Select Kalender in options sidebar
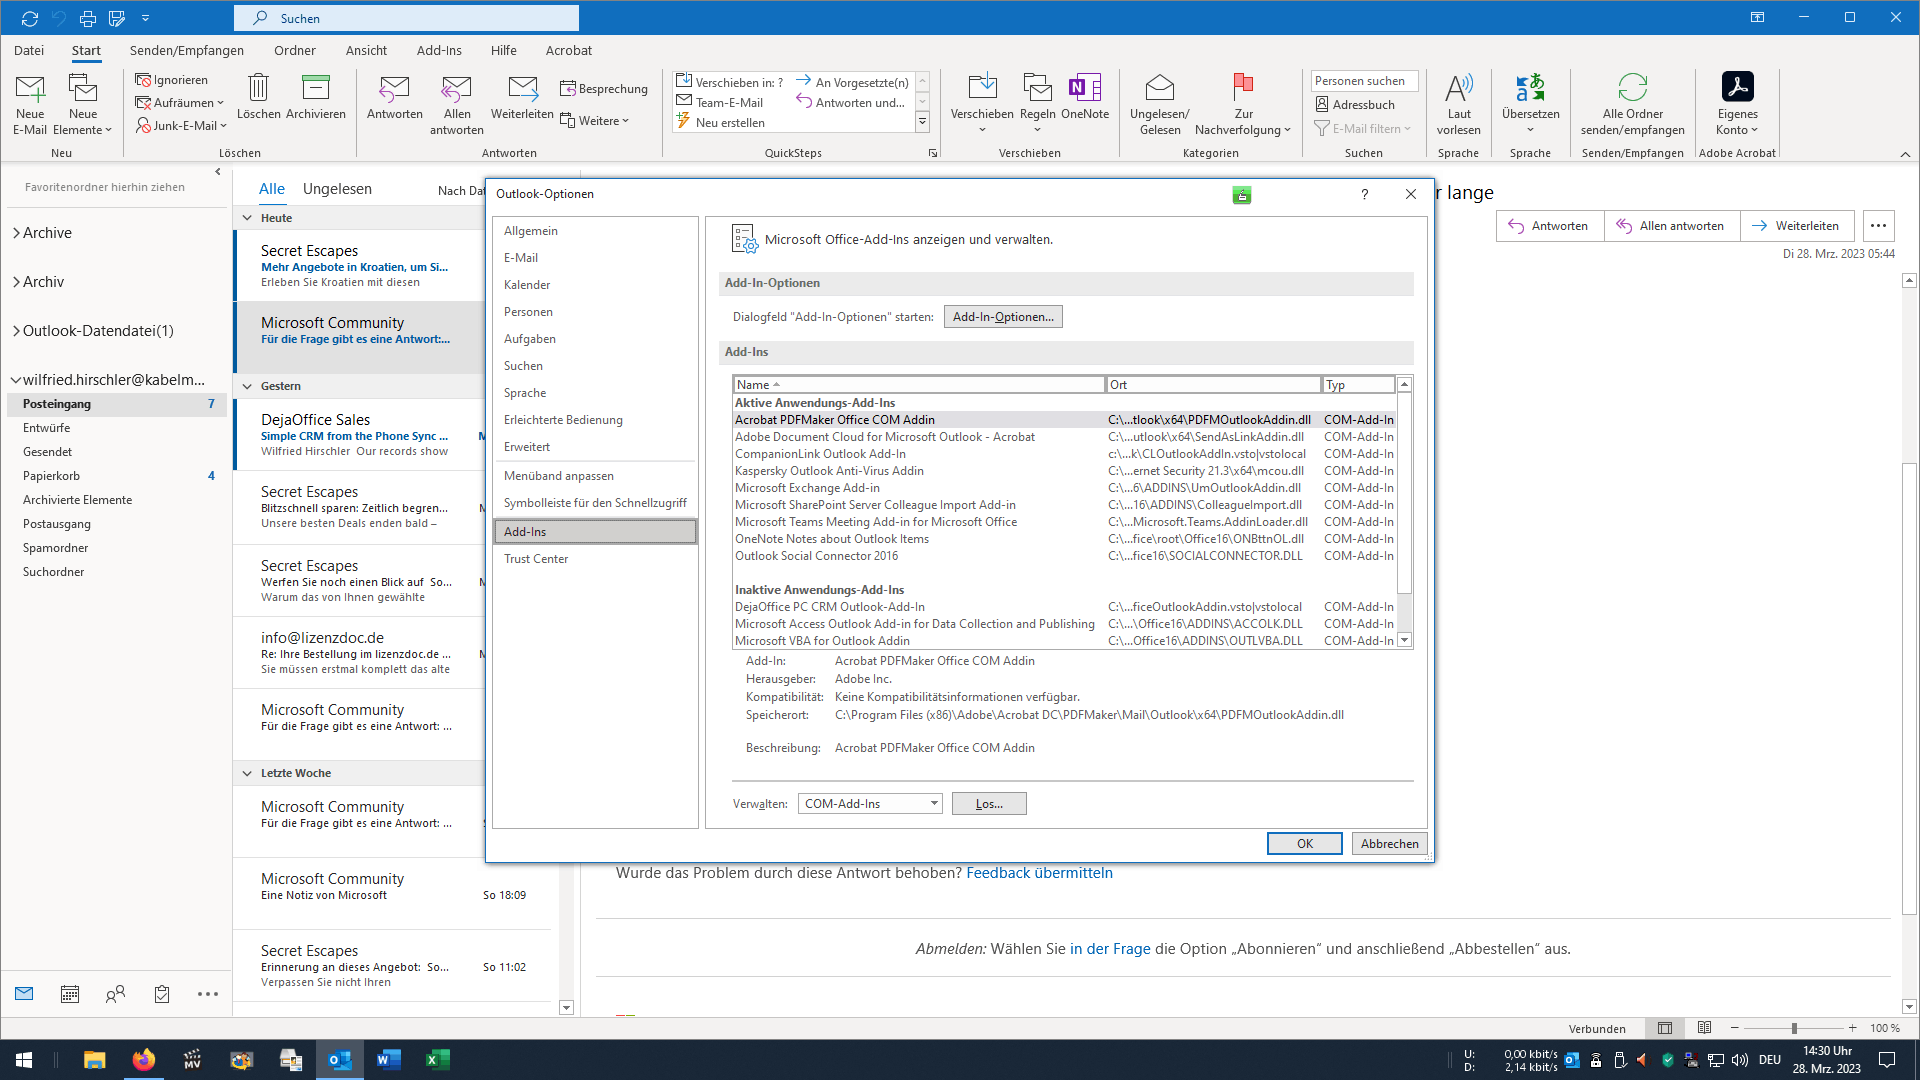1920x1080 pixels. [x=595, y=285]
